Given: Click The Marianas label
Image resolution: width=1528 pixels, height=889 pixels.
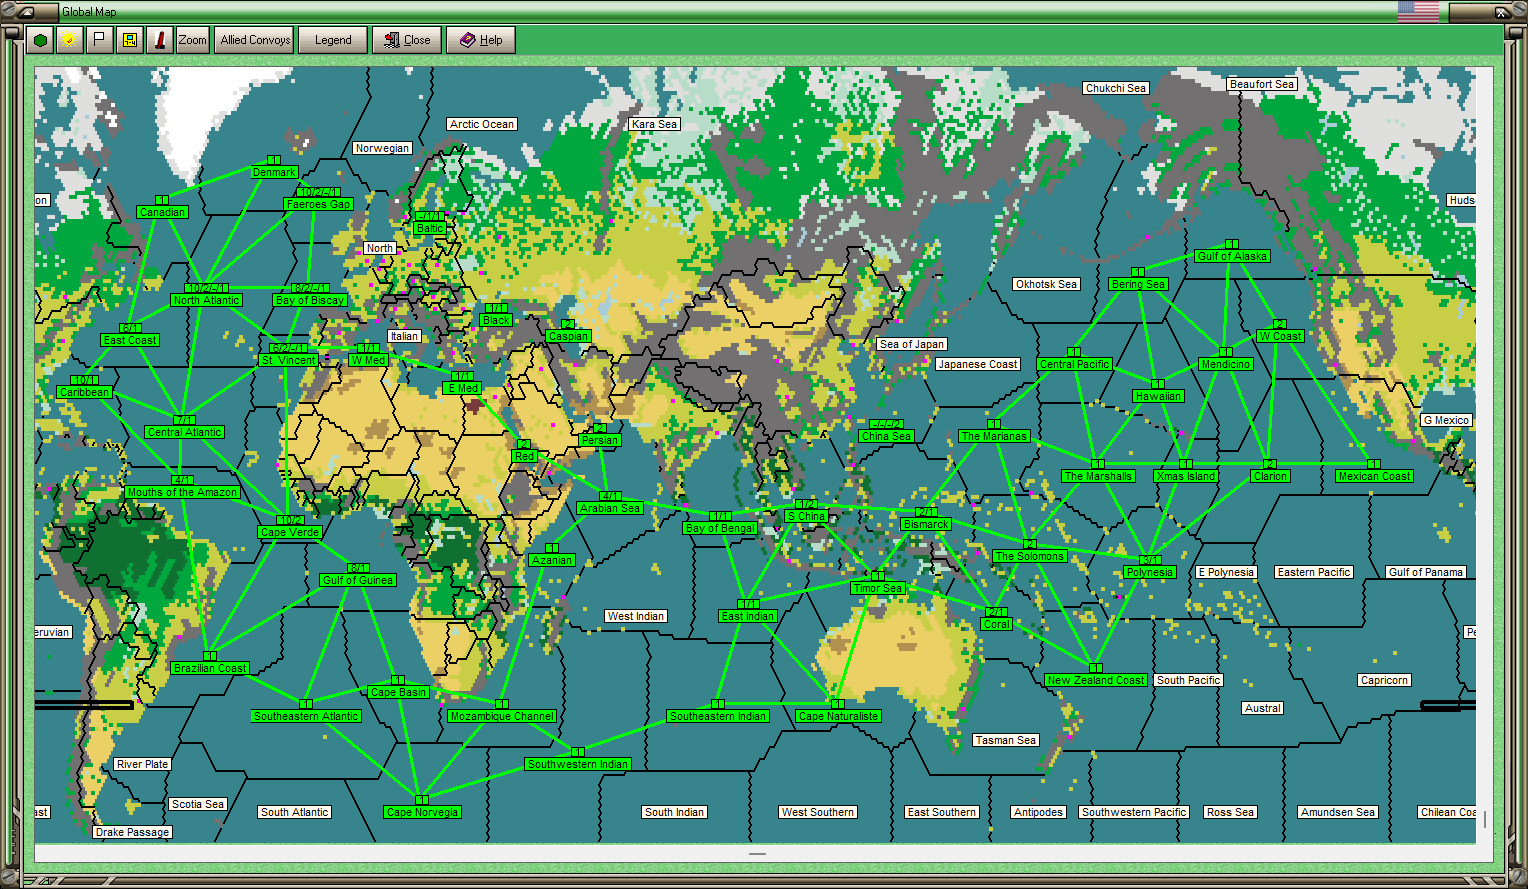Looking at the screenshot, I should (x=994, y=436).
